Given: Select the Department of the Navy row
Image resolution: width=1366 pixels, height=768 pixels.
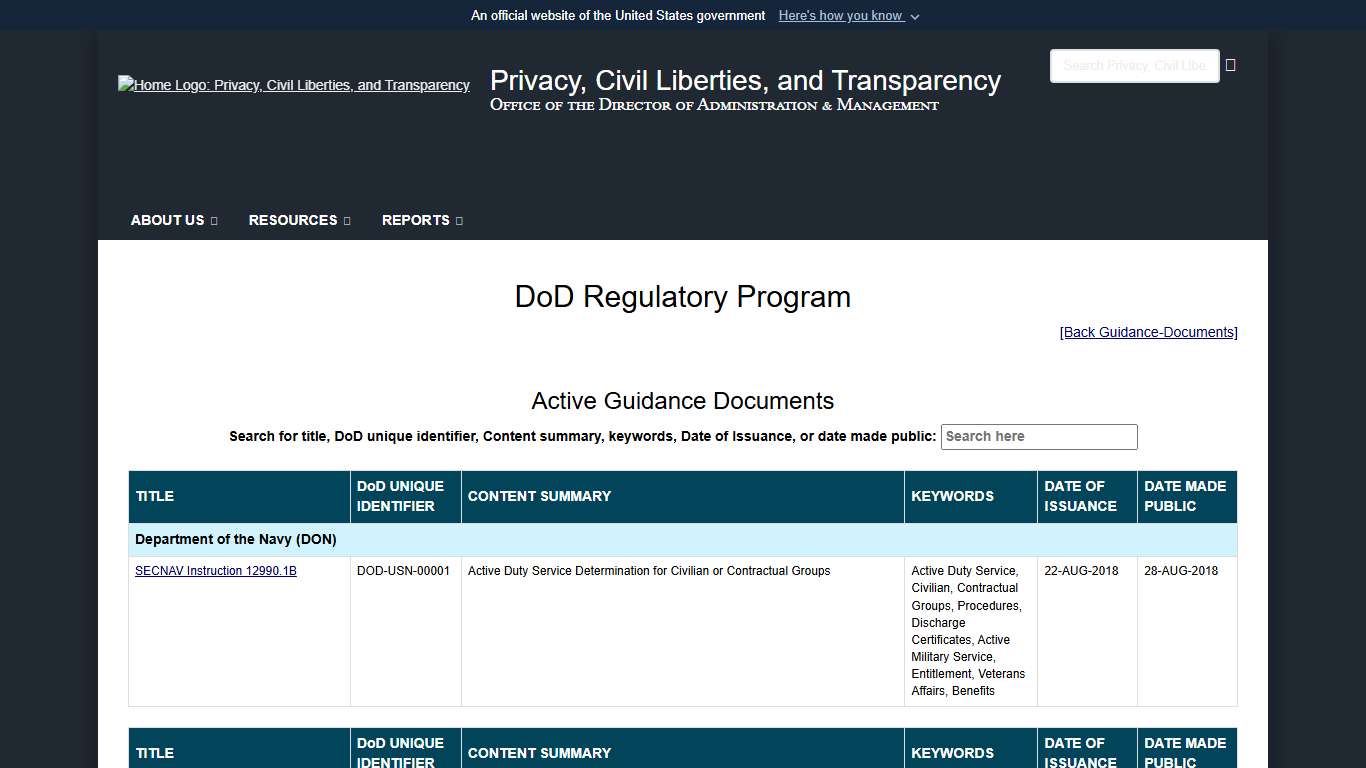Looking at the screenshot, I should [x=236, y=539].
